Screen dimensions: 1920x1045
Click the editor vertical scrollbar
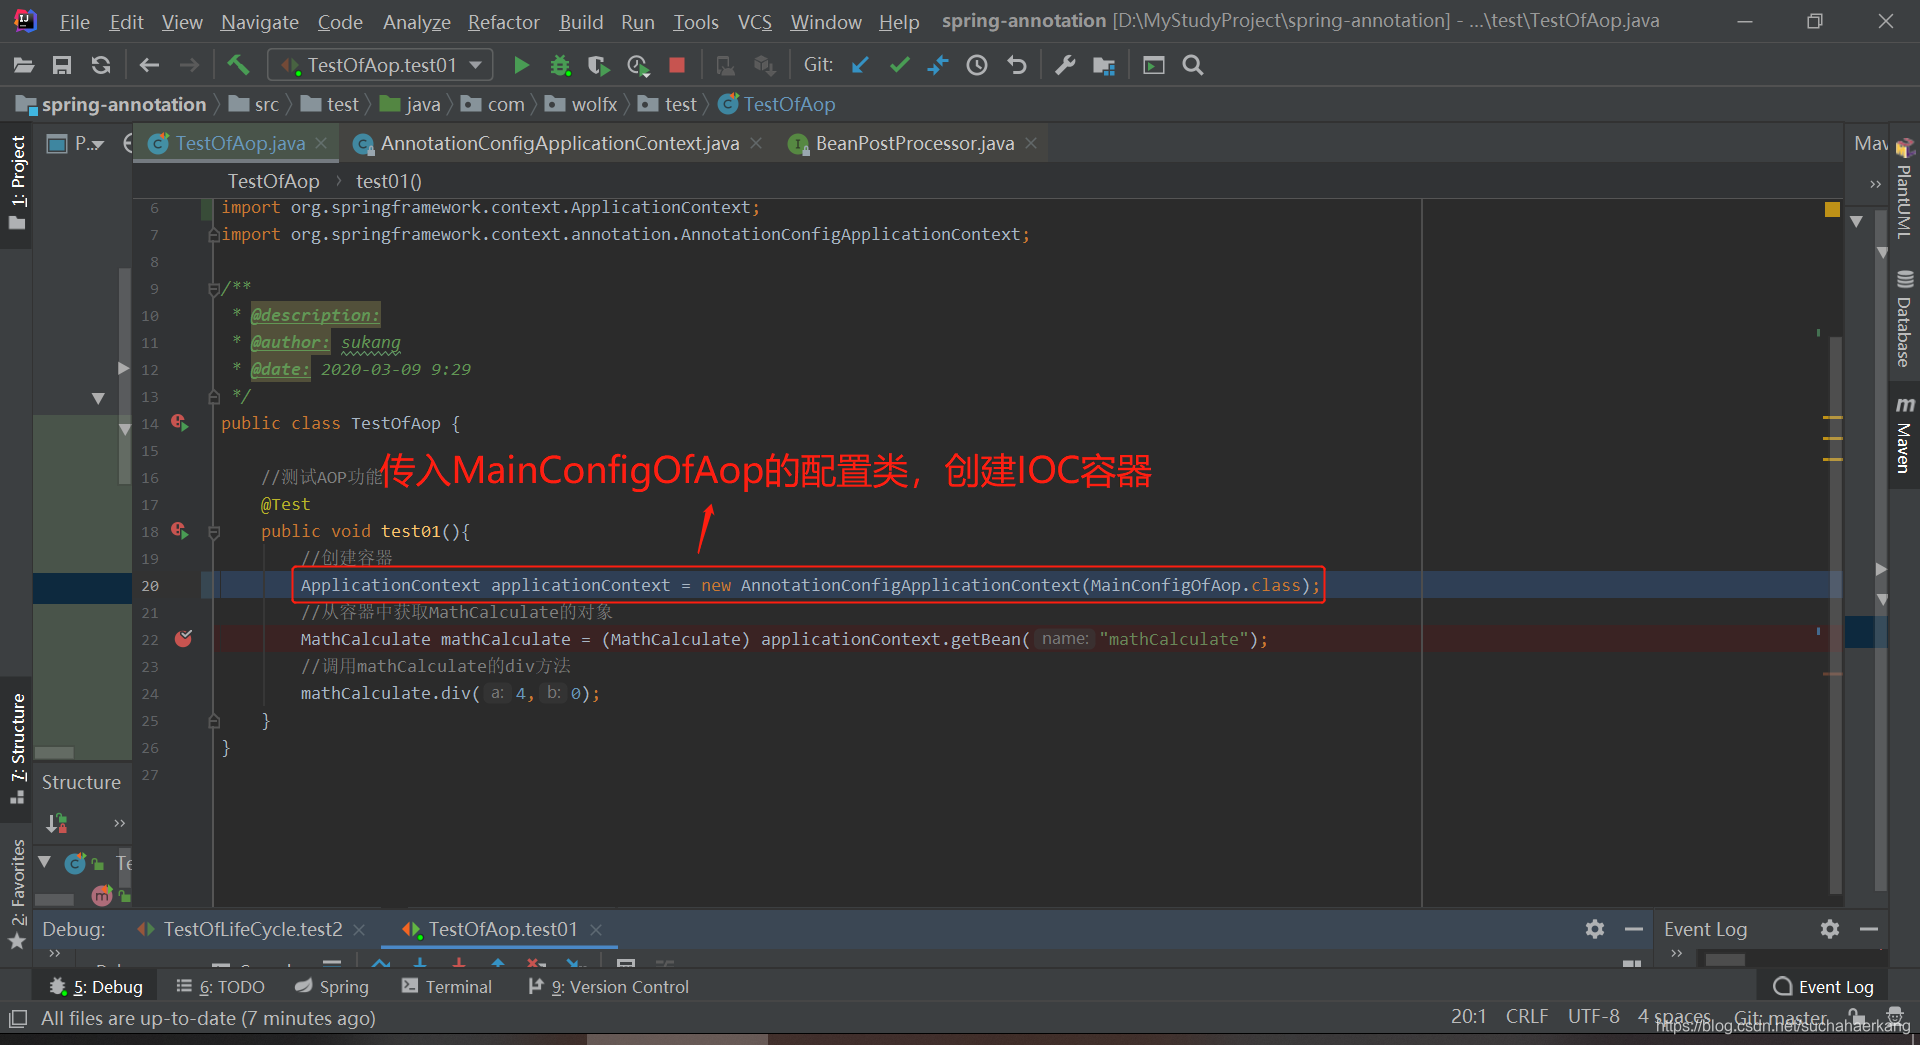(1836, 613)
